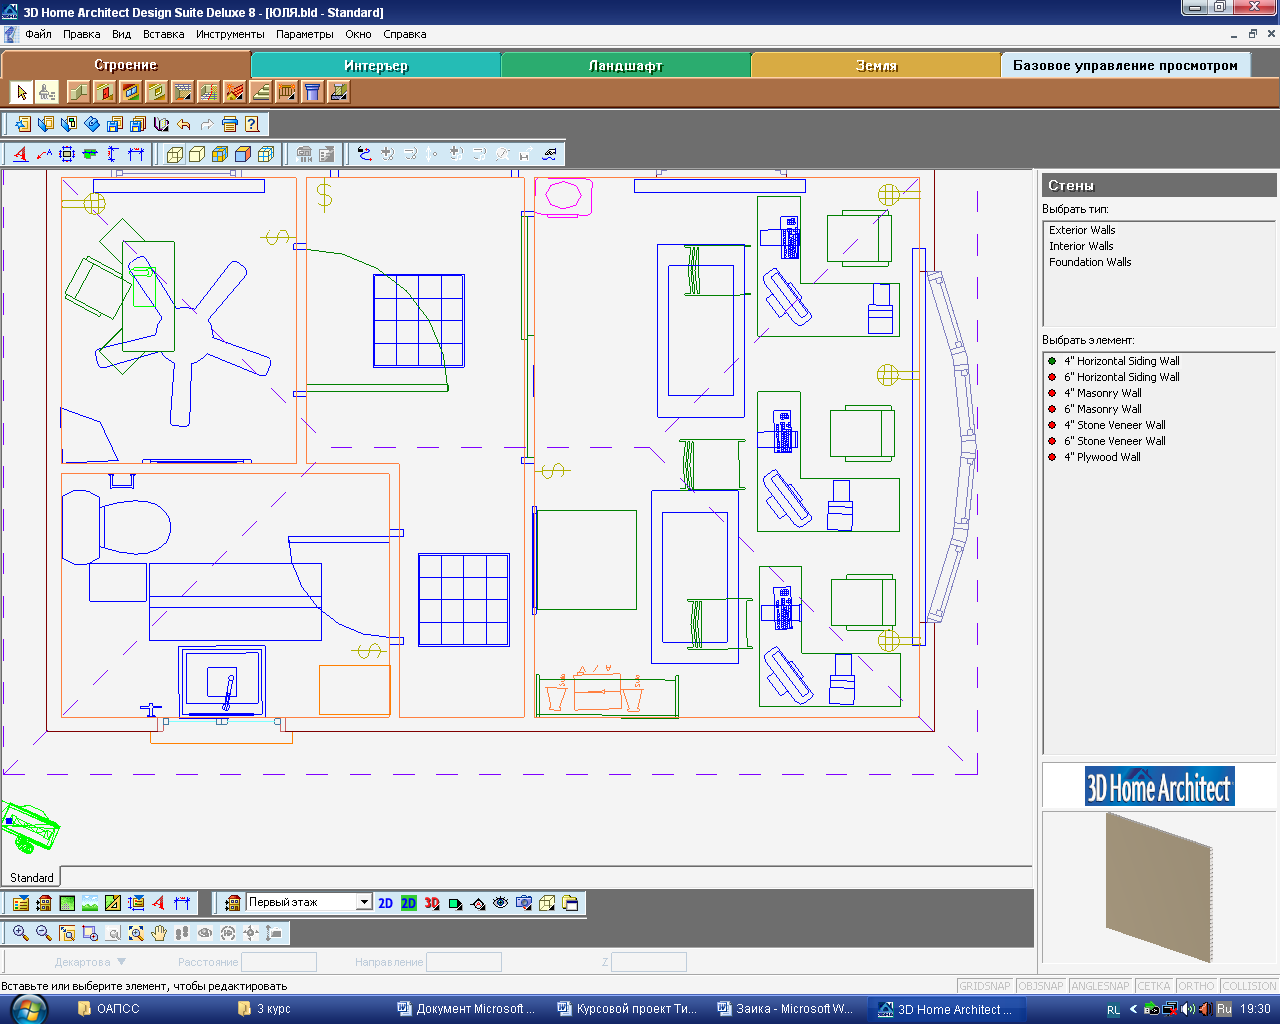Select the arrow selection tool

22,93
